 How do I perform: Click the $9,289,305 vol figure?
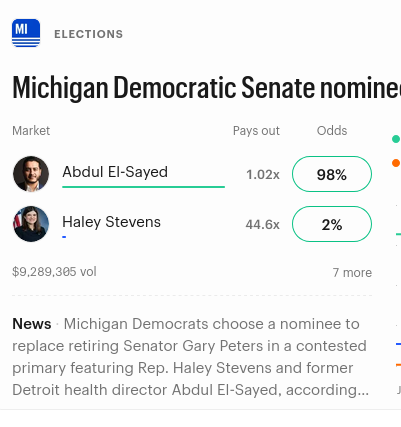54,272
